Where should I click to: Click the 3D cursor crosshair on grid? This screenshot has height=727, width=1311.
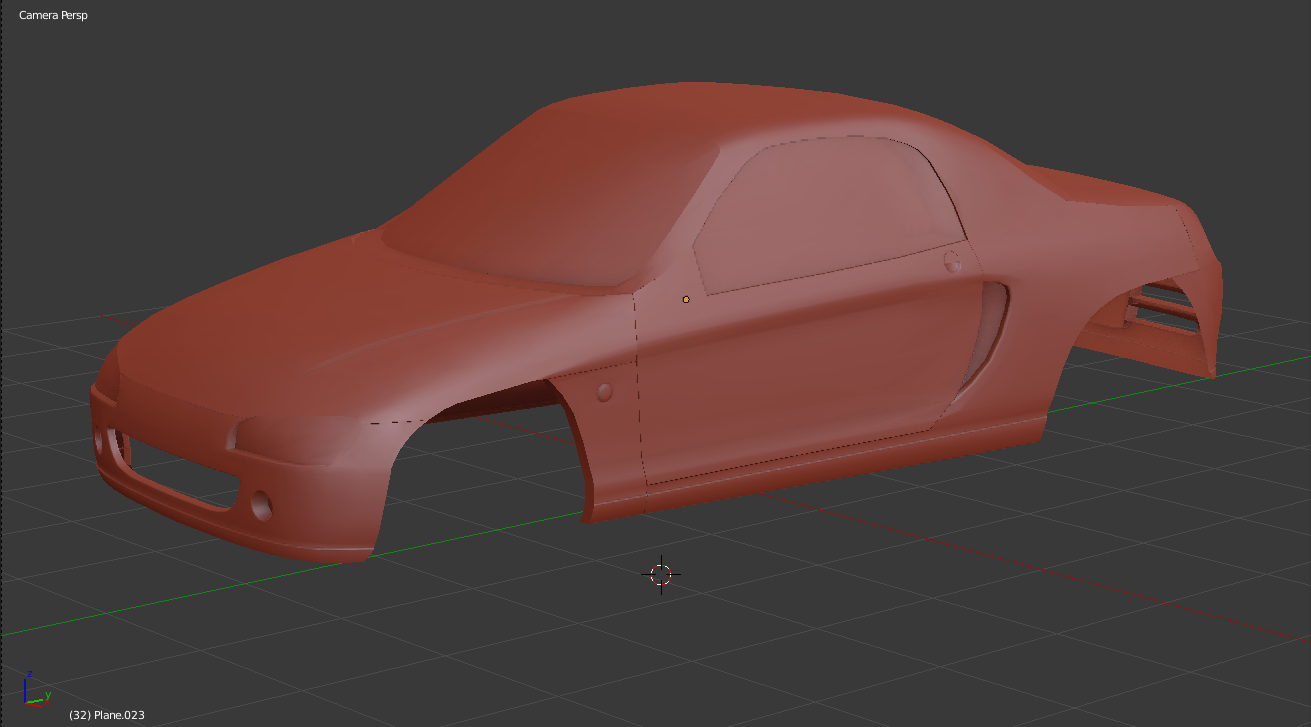[661, 574]
